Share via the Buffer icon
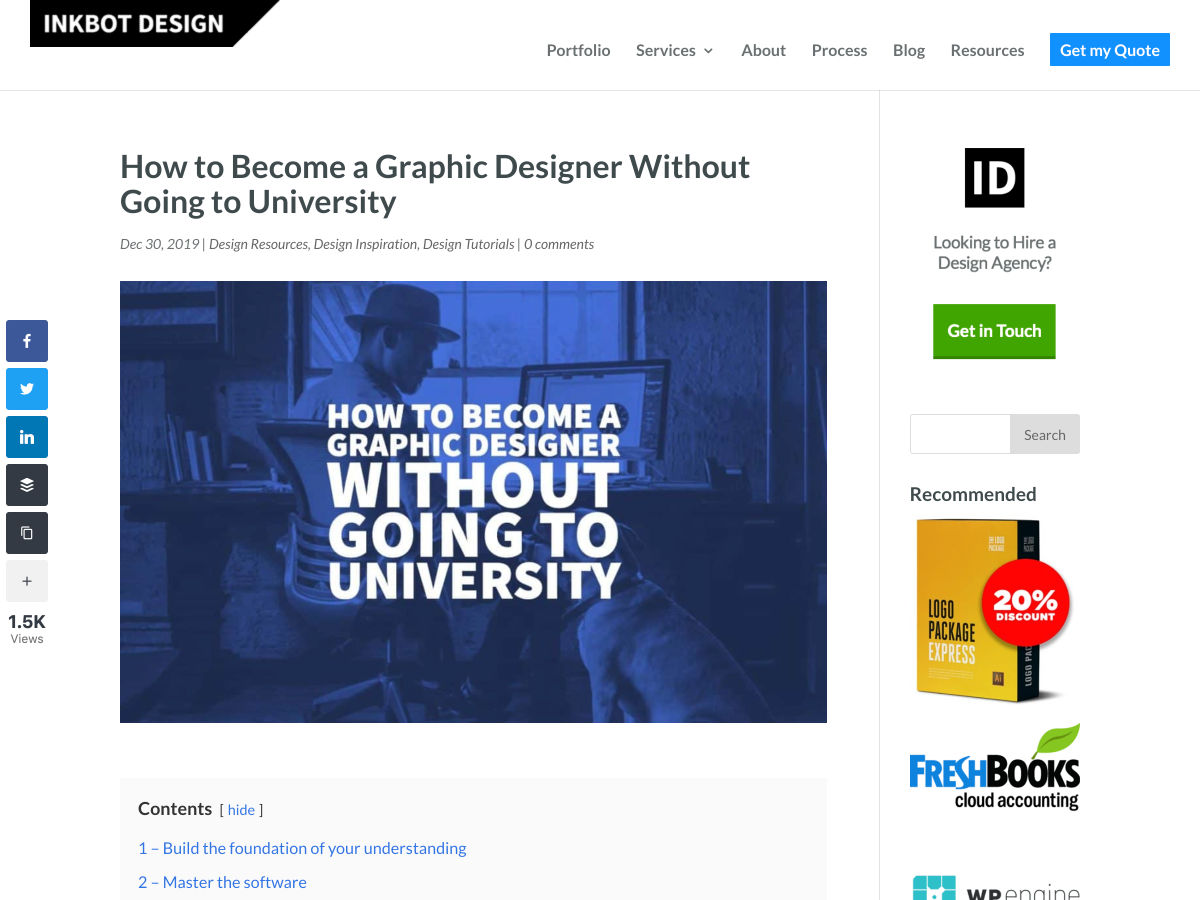The height and width of the screenshot is (900, 1200). click(x=27, y=485)
